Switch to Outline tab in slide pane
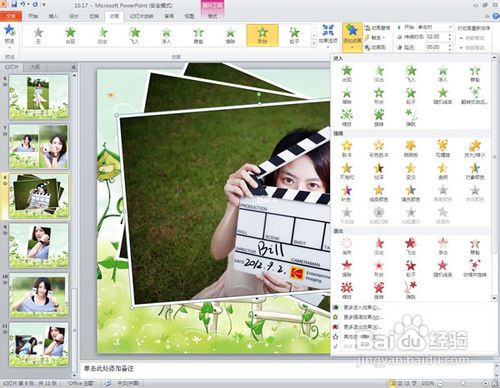Screen dimensions: 500x388 [35, 67]
